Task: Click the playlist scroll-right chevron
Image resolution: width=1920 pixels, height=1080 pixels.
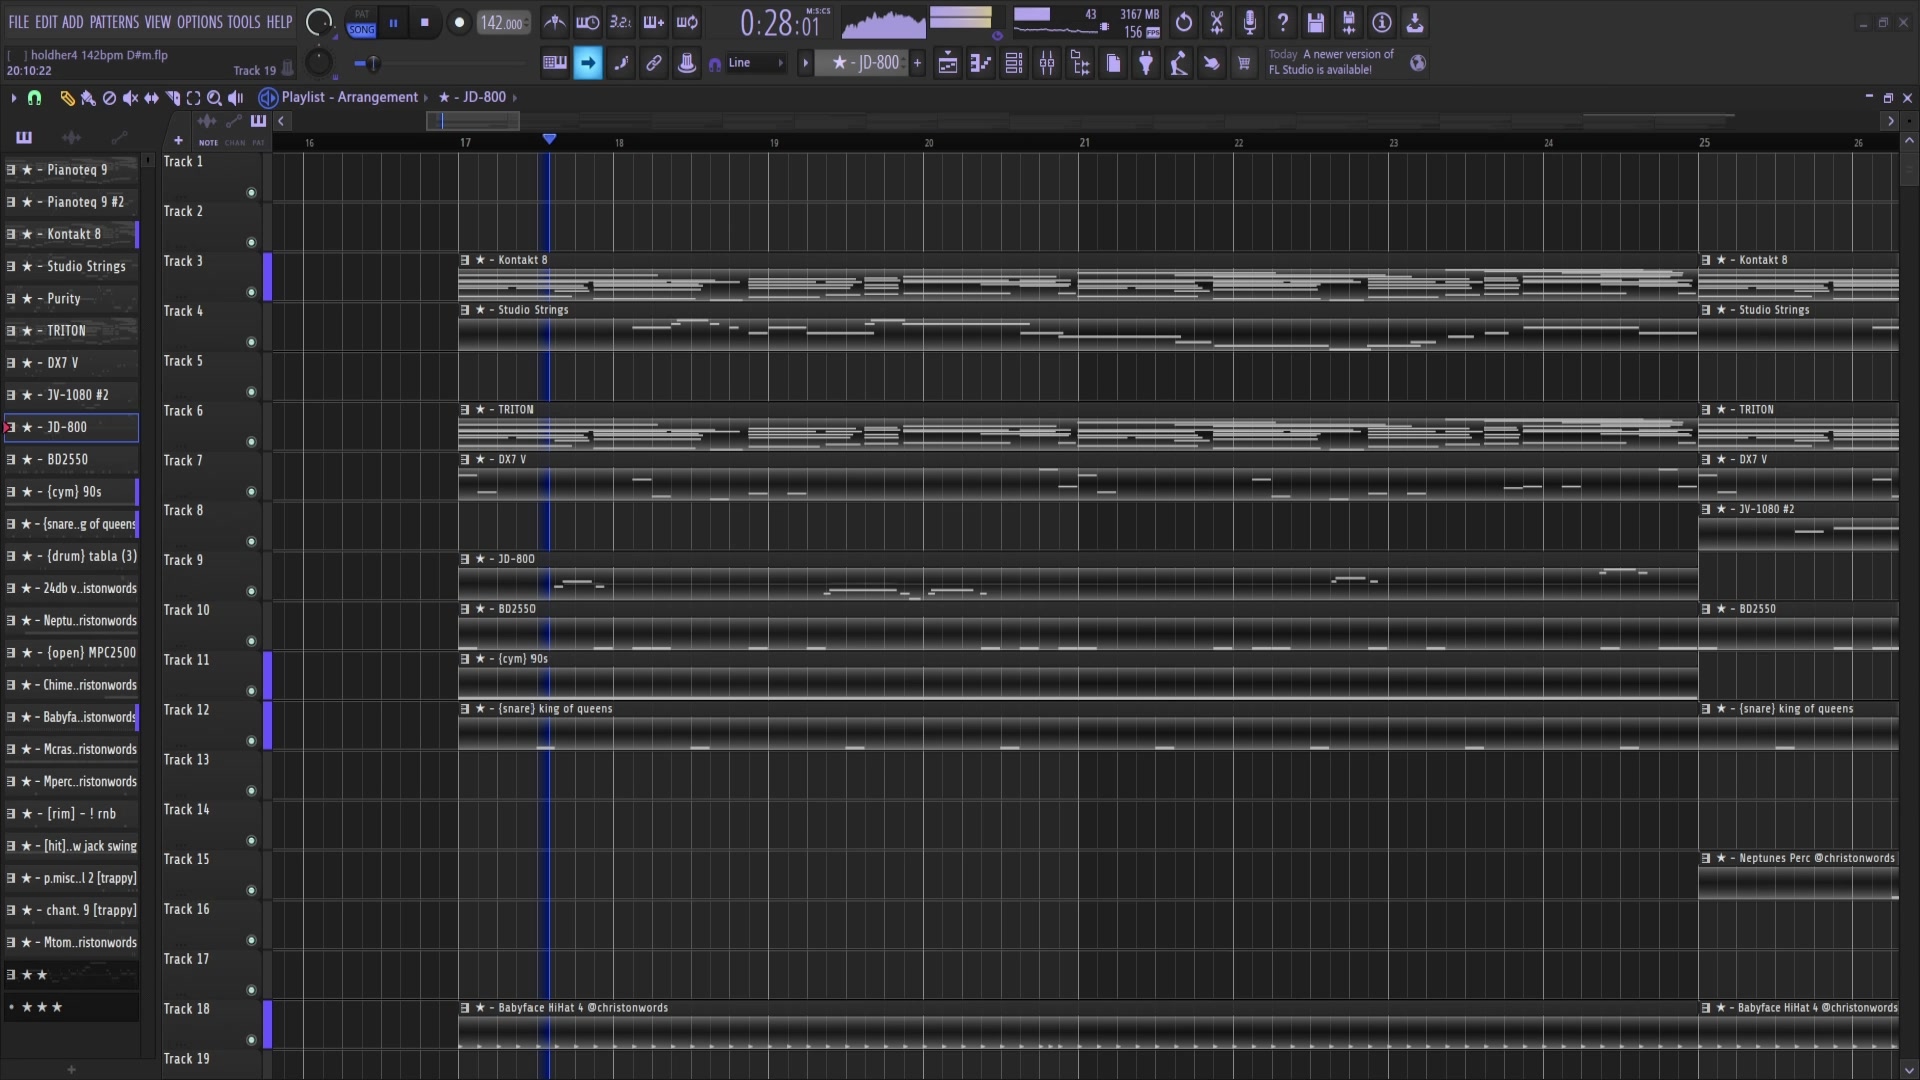Action: click(1890, 121)
